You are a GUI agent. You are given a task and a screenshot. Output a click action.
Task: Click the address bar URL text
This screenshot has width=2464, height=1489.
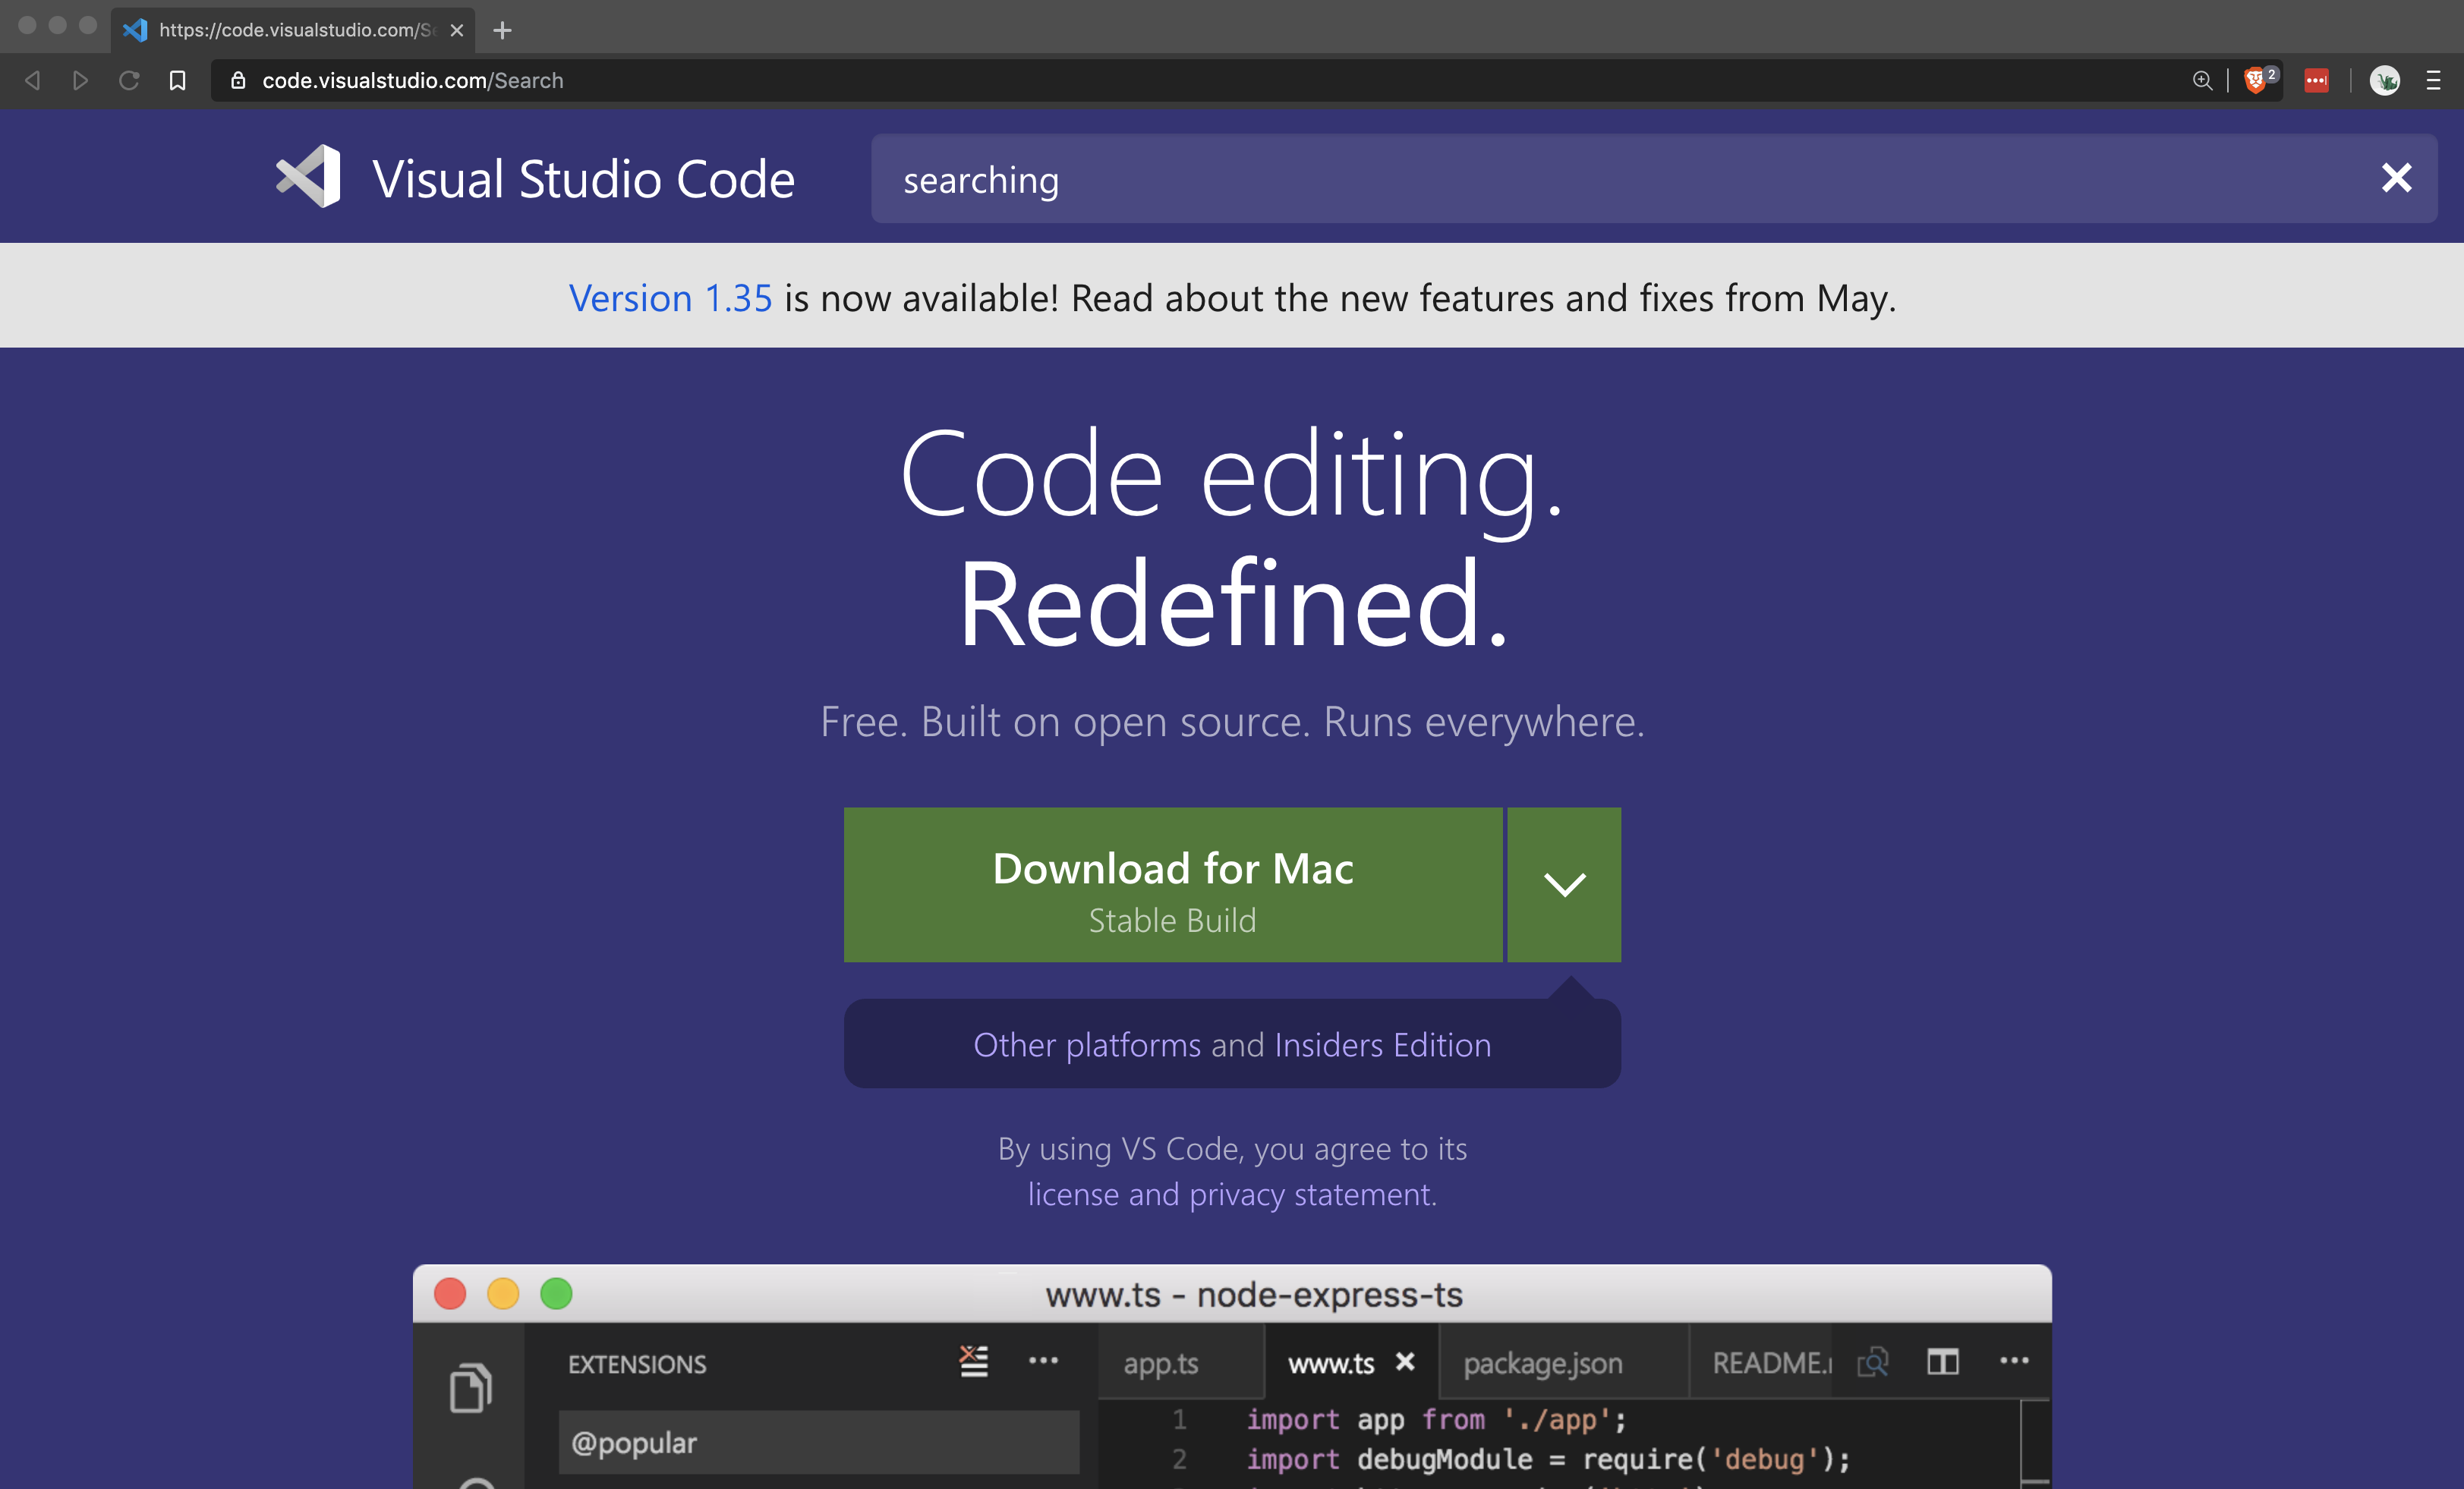(x=412, y=81)
